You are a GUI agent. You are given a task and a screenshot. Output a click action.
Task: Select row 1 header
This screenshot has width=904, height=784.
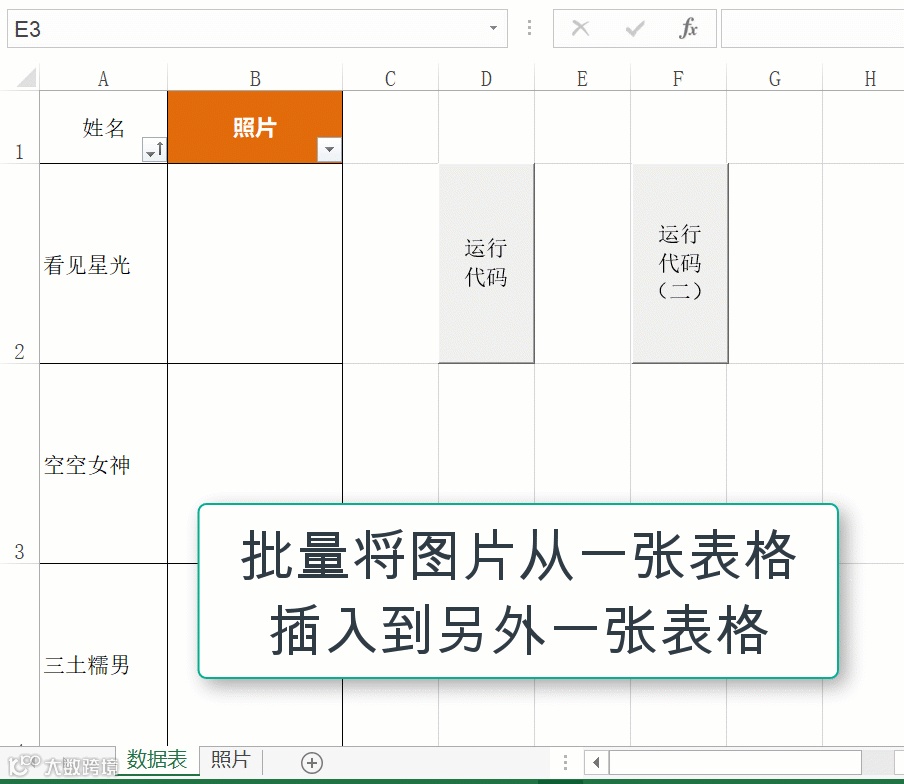(20, 127)
